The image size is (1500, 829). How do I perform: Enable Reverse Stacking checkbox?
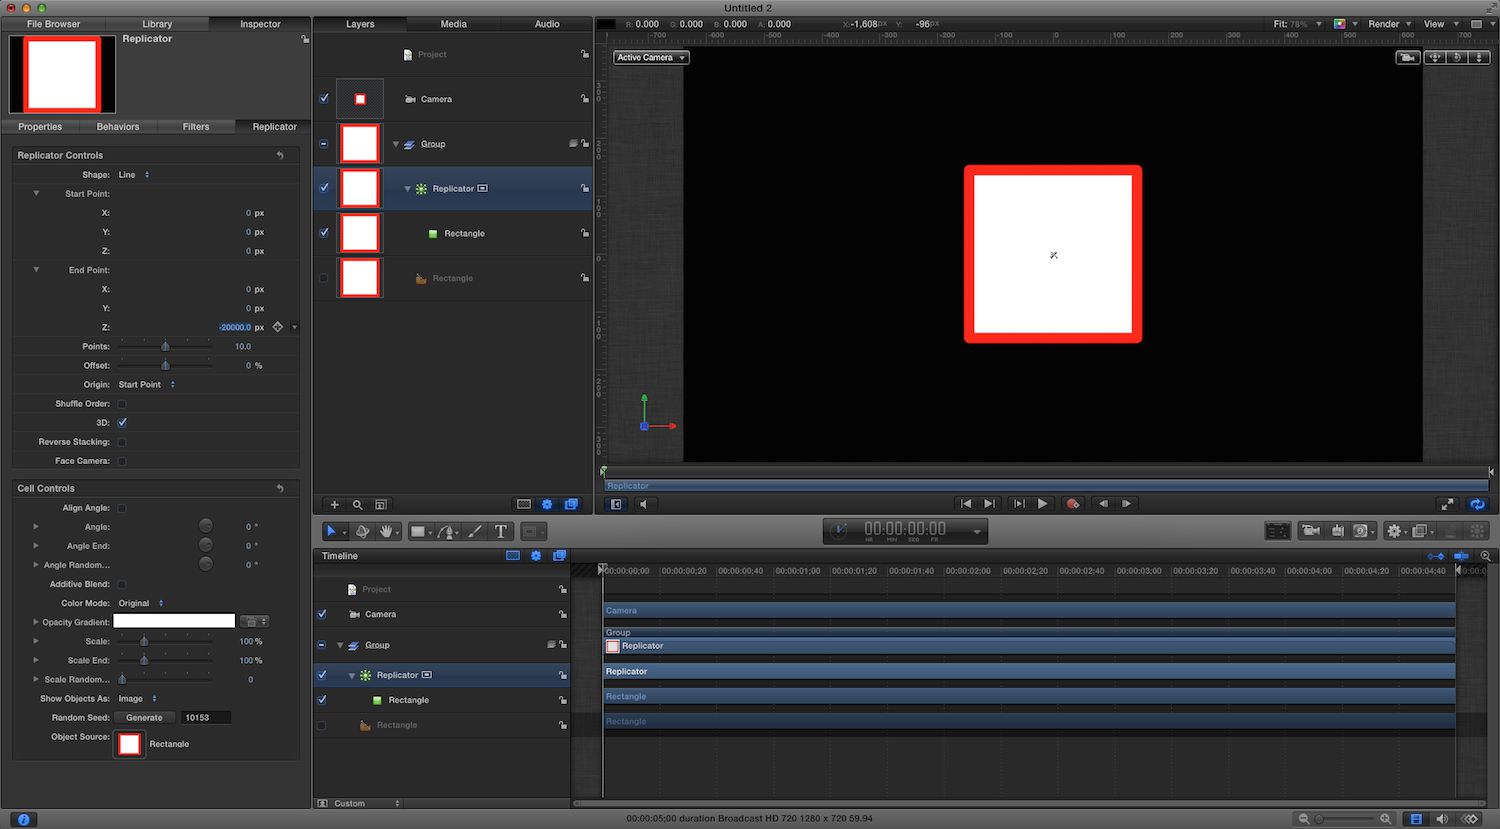point(122,442)
